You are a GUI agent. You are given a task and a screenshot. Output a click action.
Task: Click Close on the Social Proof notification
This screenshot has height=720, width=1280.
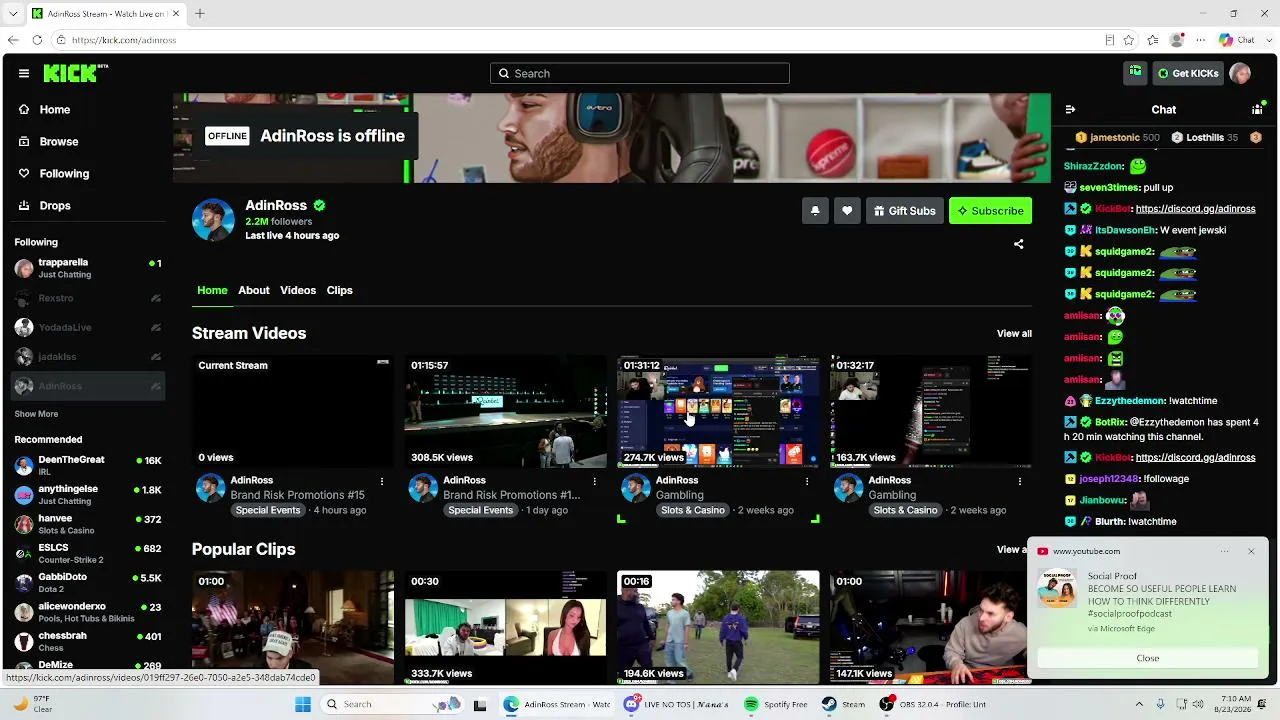[1148, 658]
